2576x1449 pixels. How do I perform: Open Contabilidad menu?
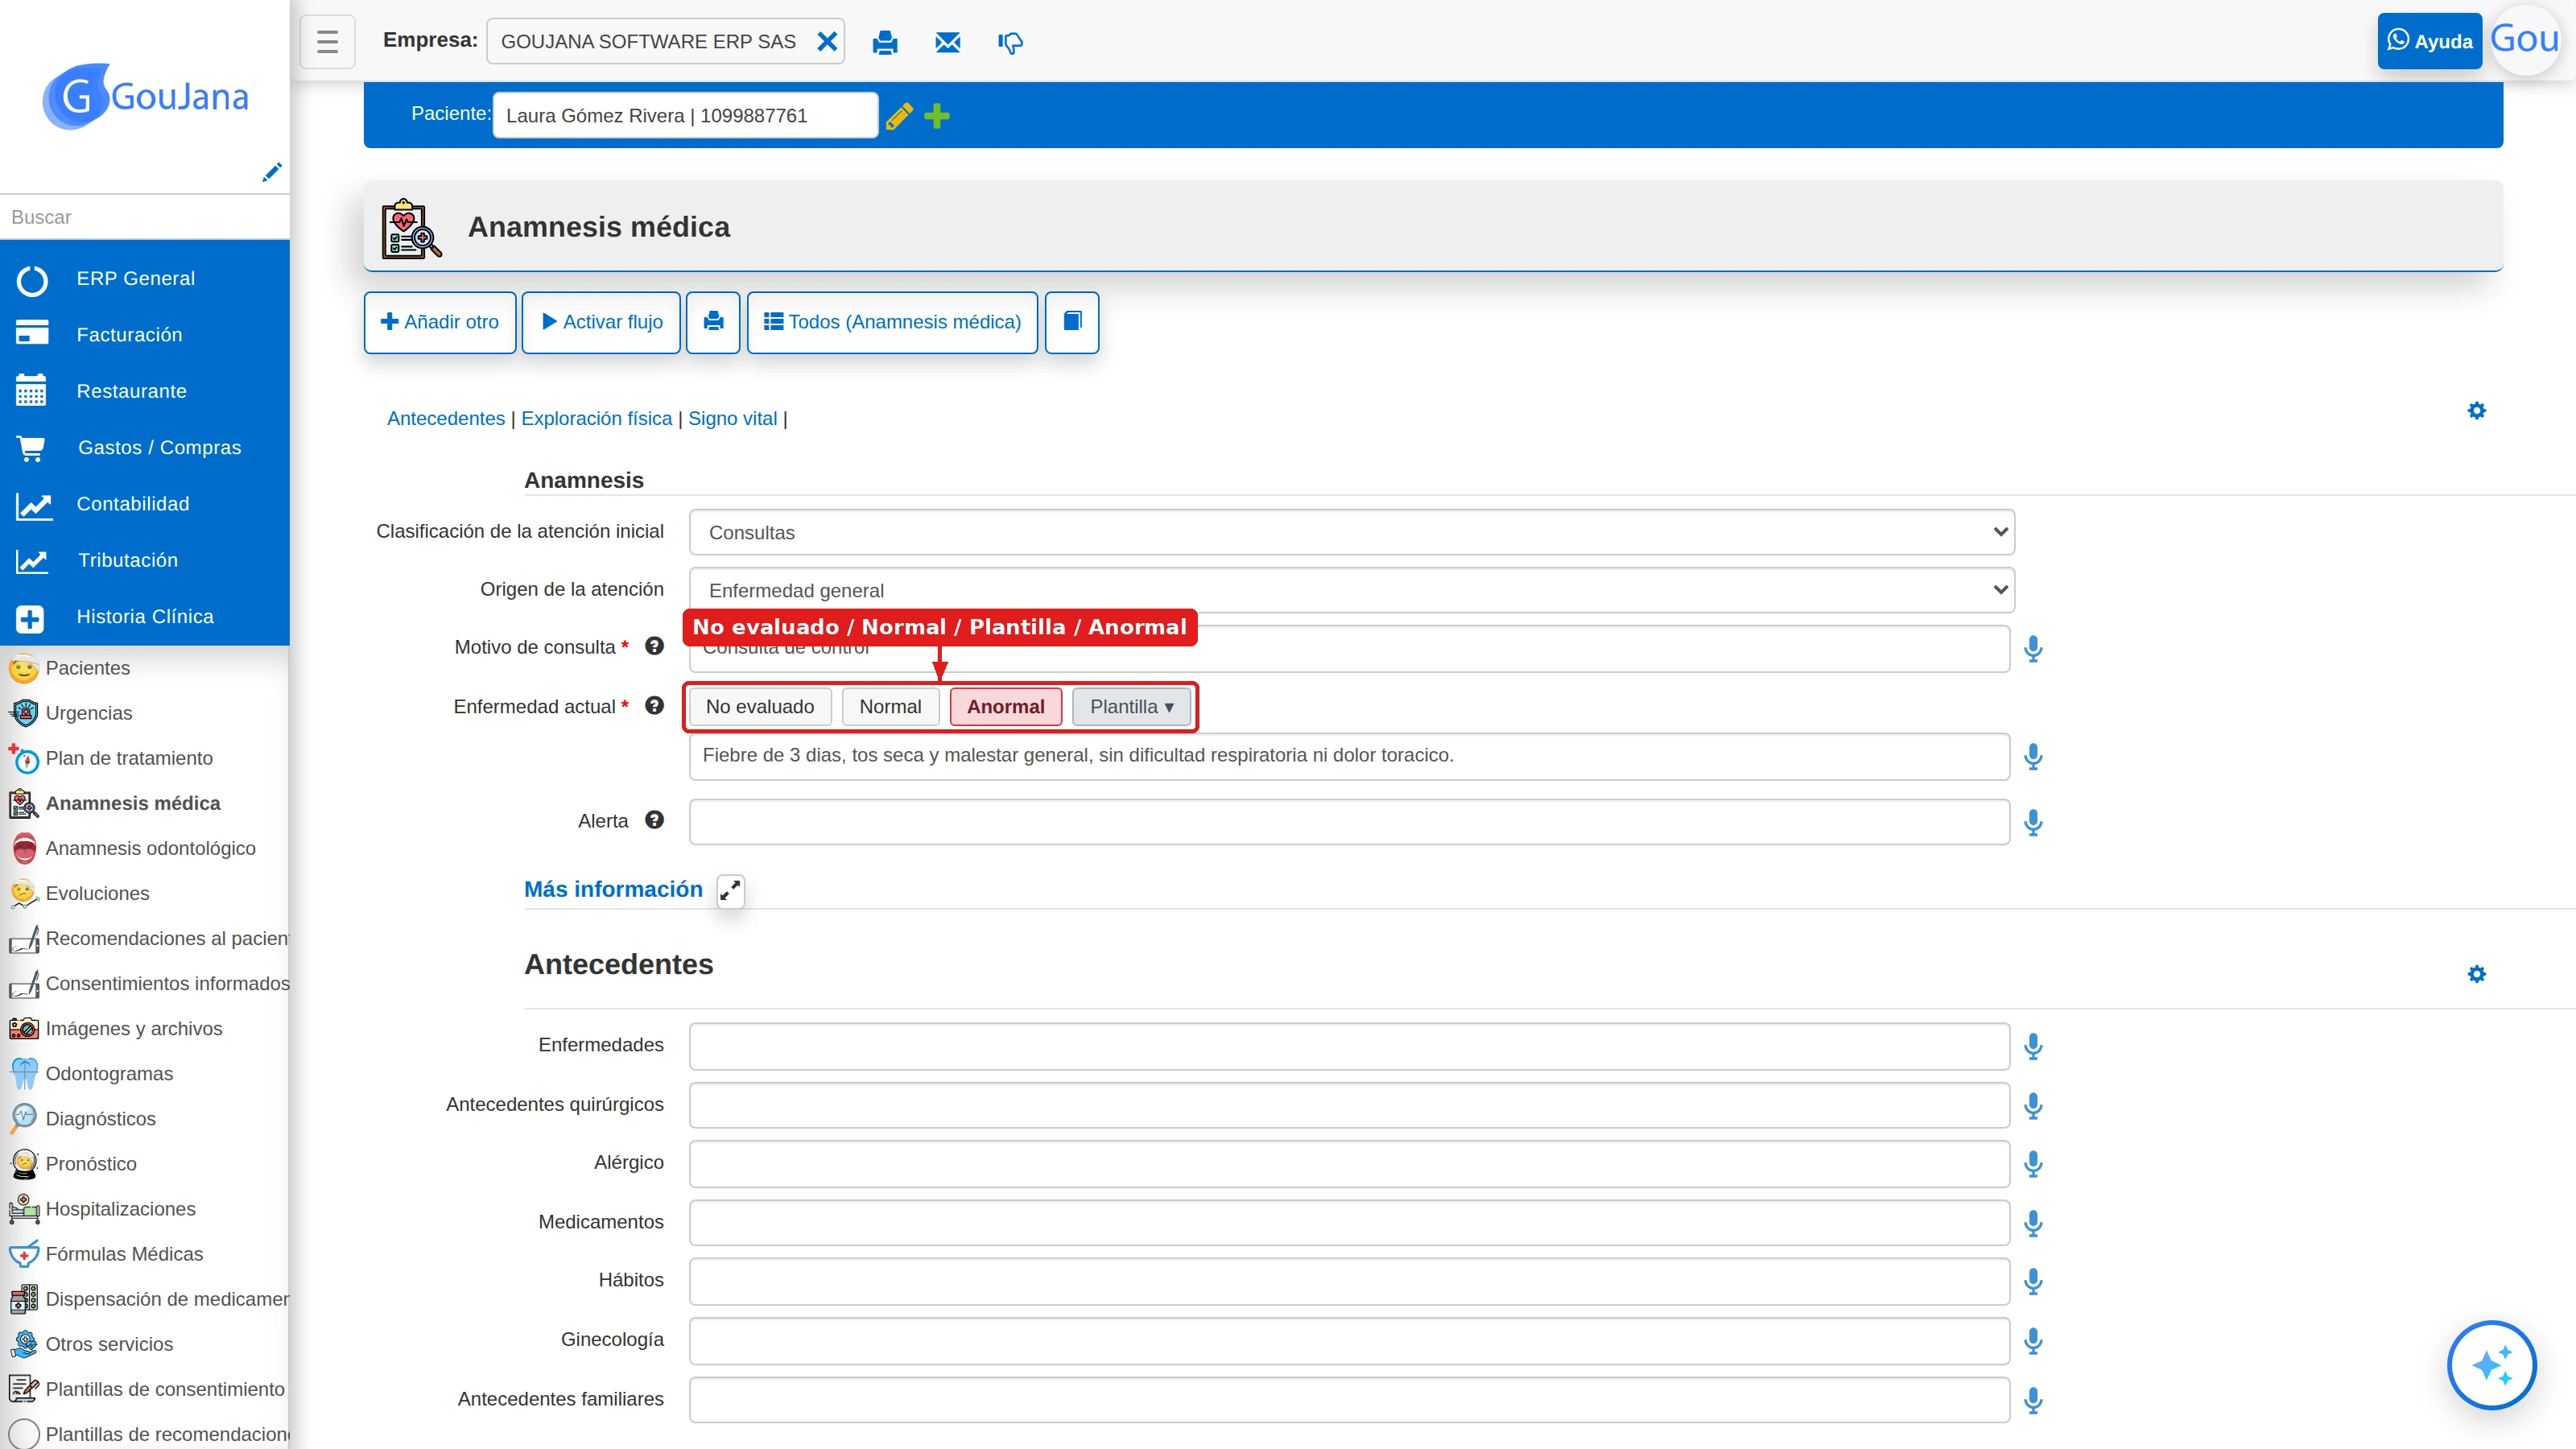coord(145,504)
